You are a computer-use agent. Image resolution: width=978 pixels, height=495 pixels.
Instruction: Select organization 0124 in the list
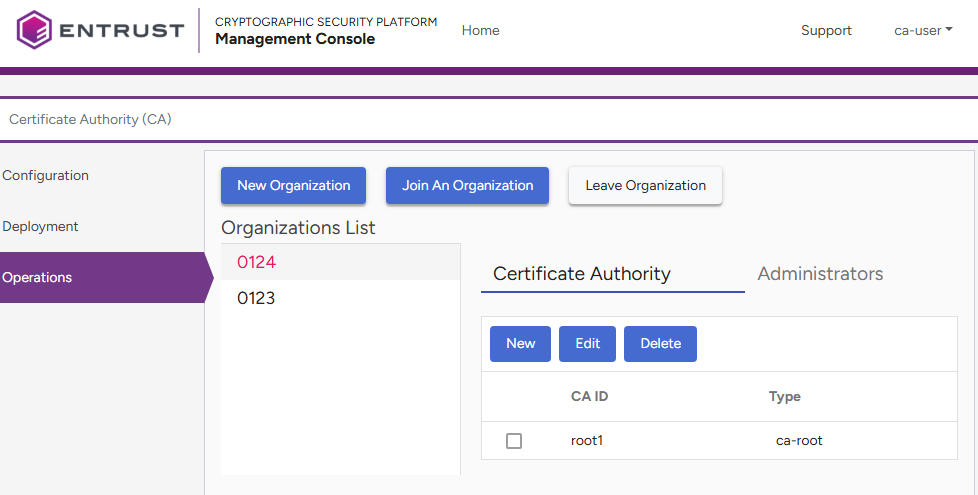click(x=257, y=263)
